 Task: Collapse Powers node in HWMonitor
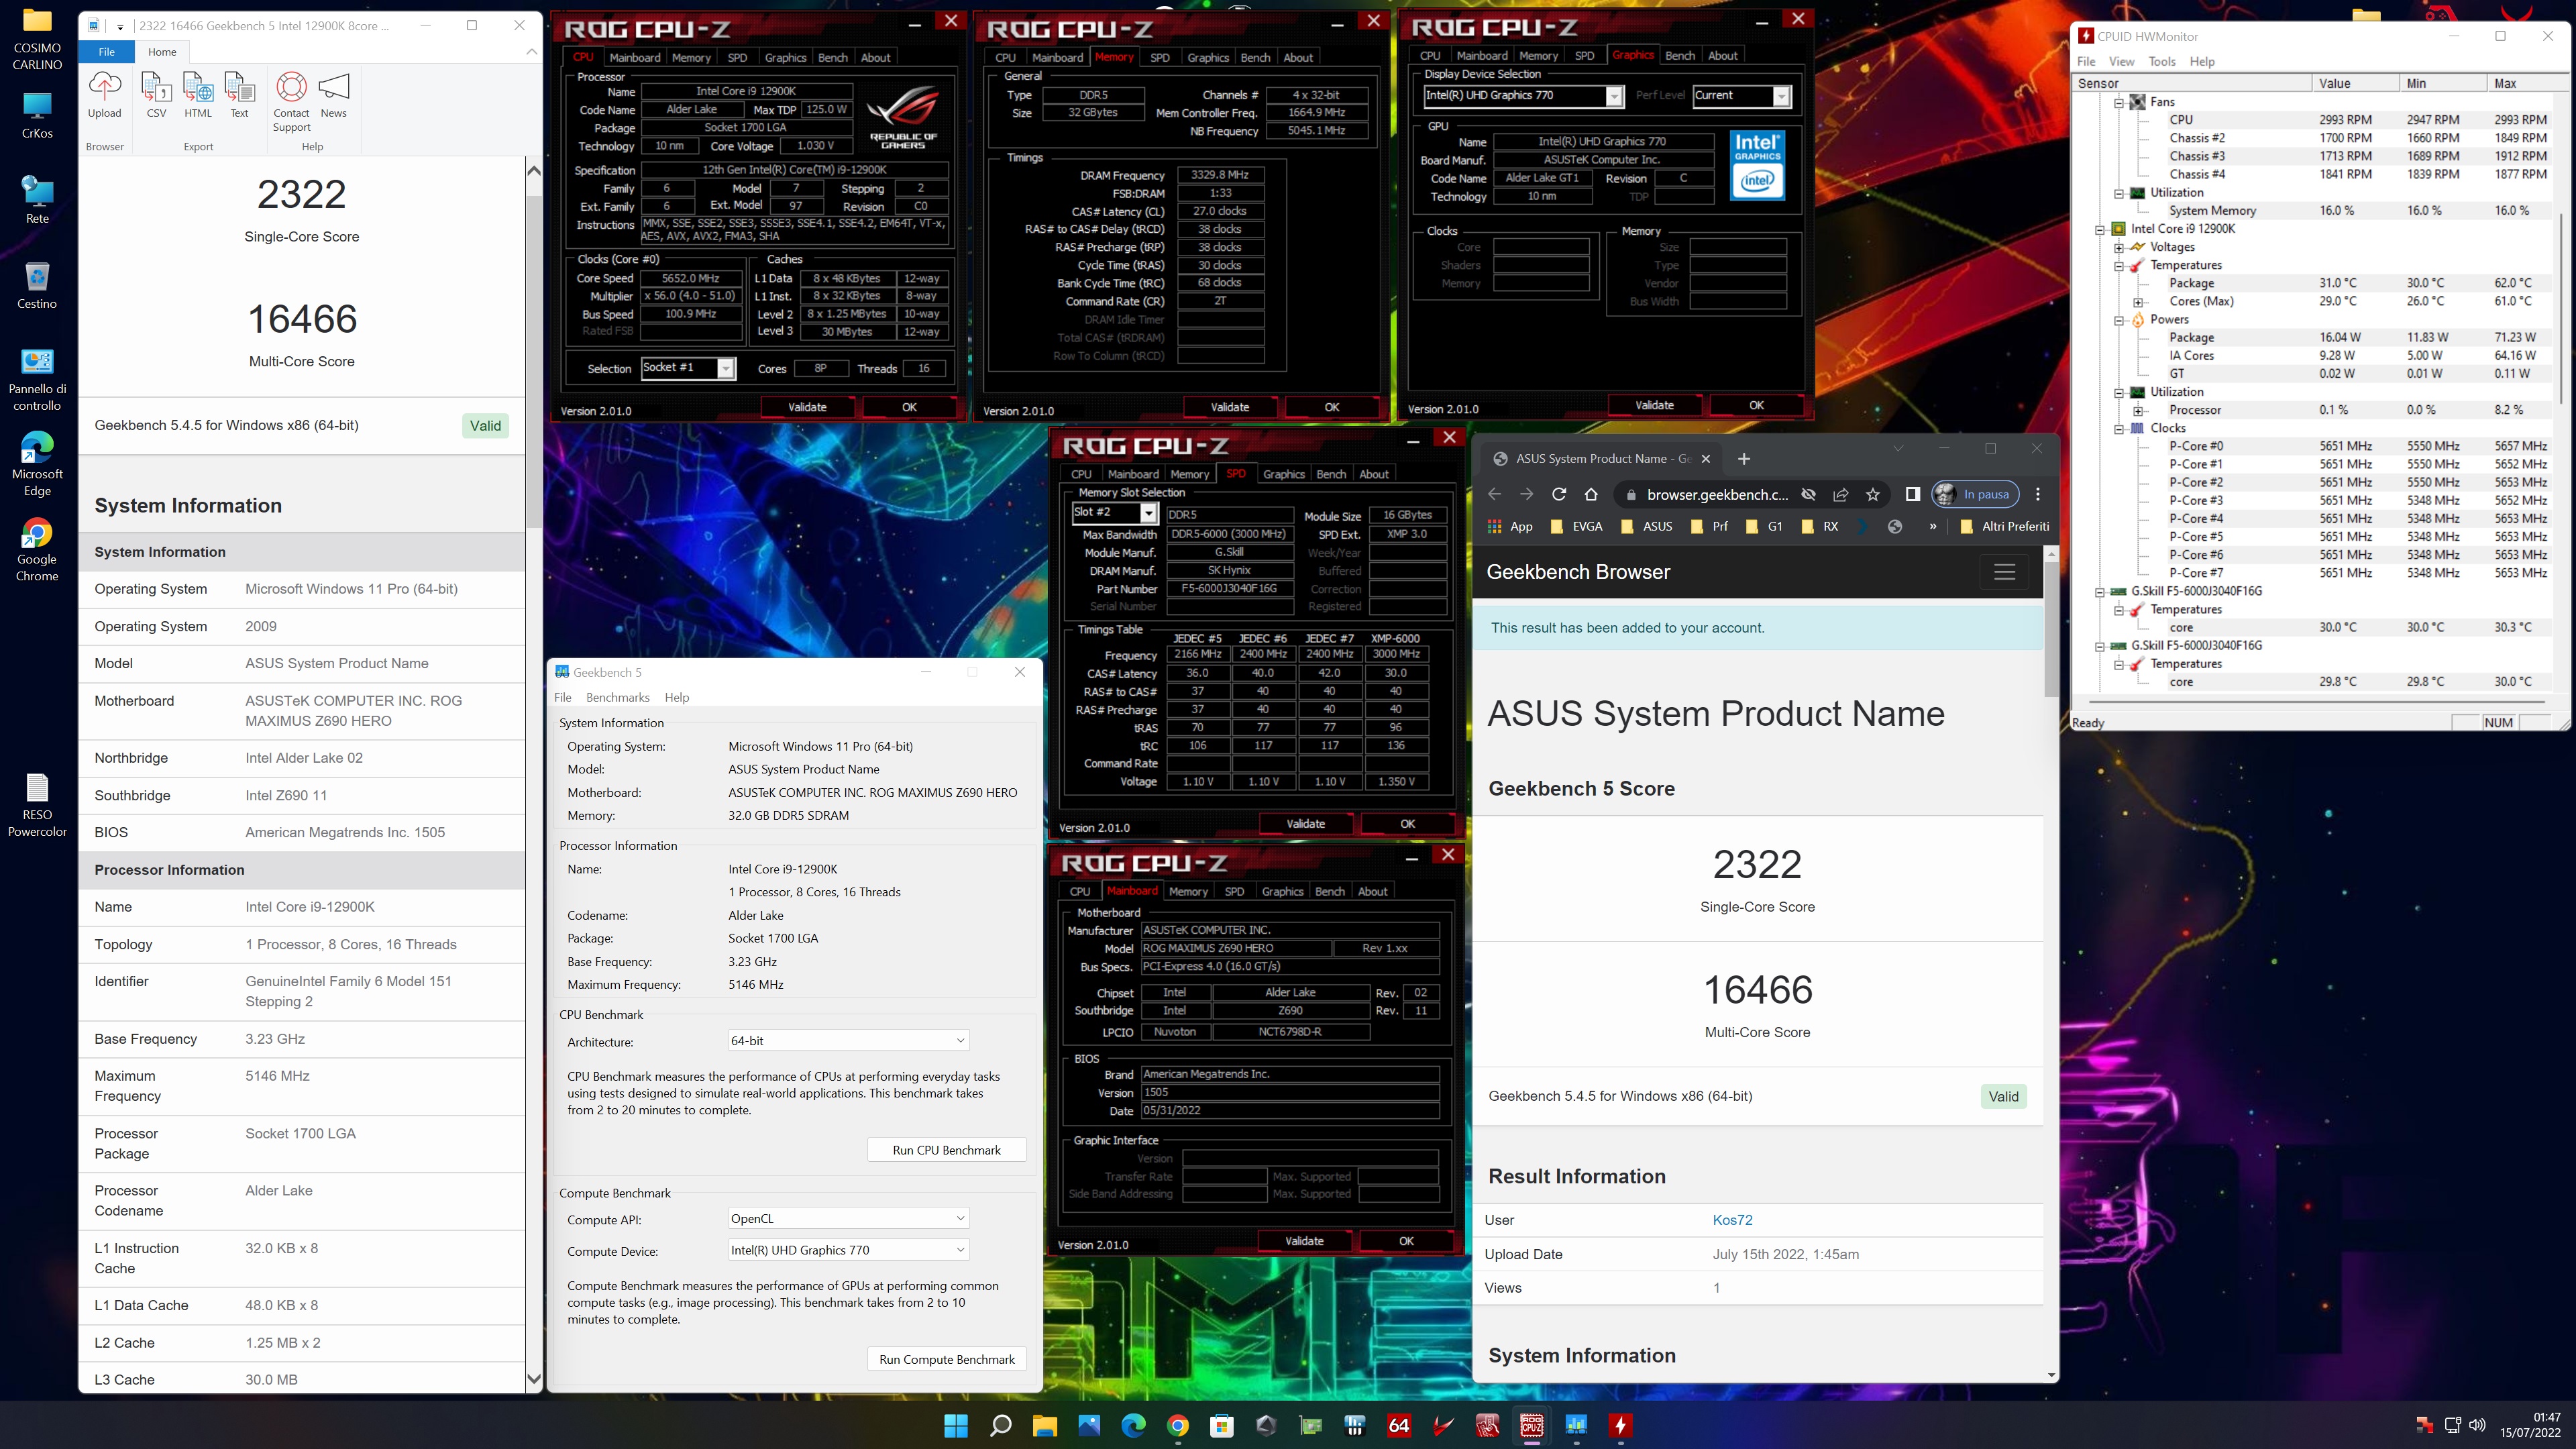2118,320
